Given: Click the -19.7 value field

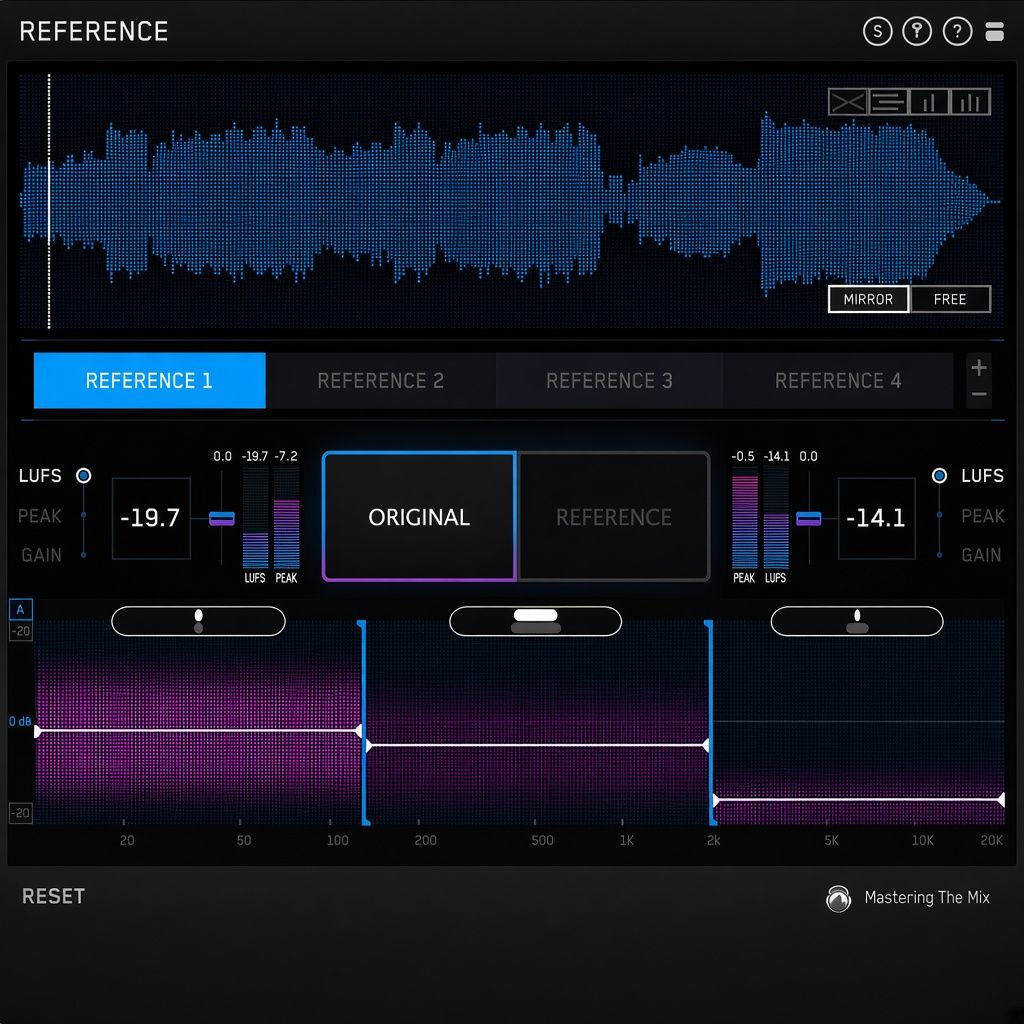Looking at the screenshot, I should coord(151,518).
